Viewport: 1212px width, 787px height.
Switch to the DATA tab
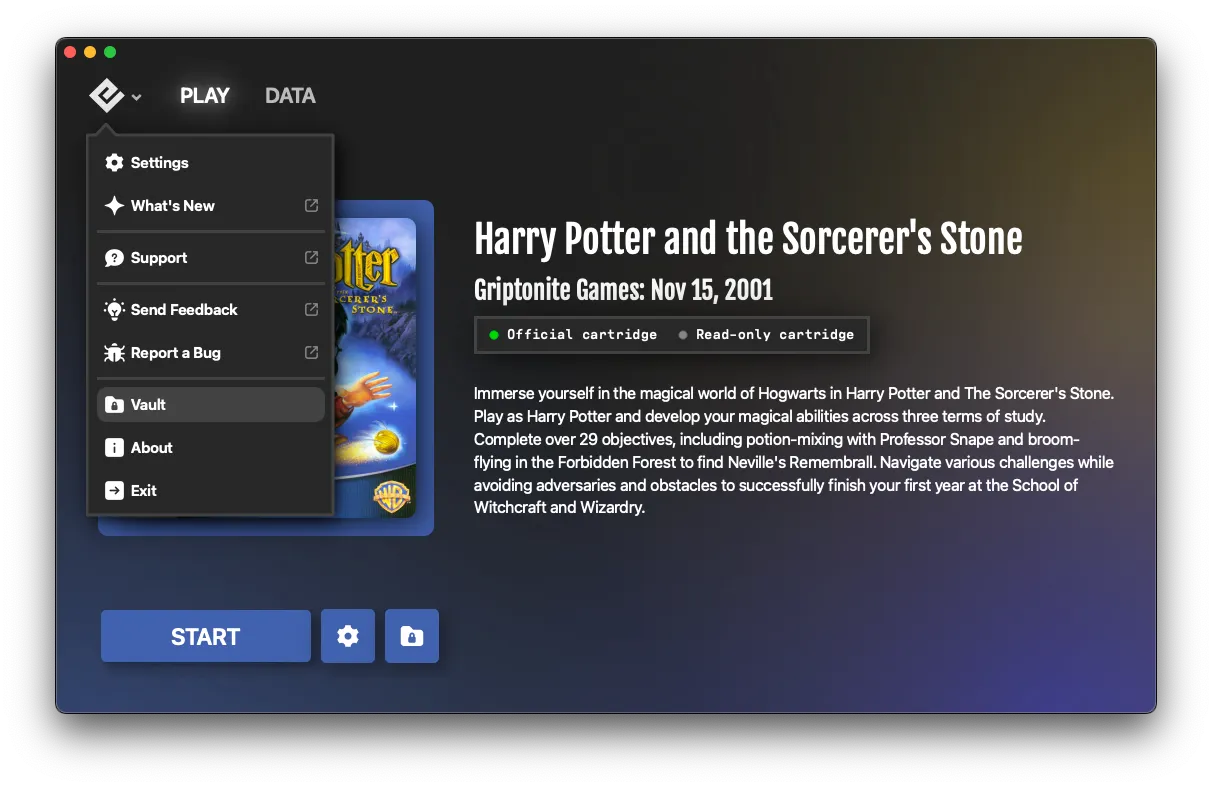pyautogui.click(x=290, y=95)
